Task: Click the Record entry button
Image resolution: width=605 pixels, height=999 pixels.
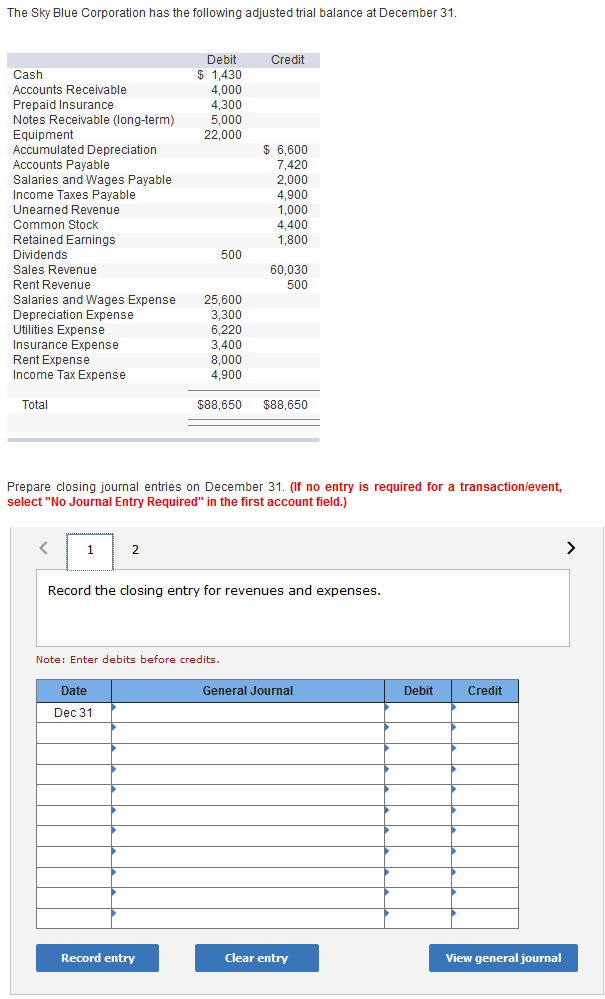Action: click(x=97, y=958)
